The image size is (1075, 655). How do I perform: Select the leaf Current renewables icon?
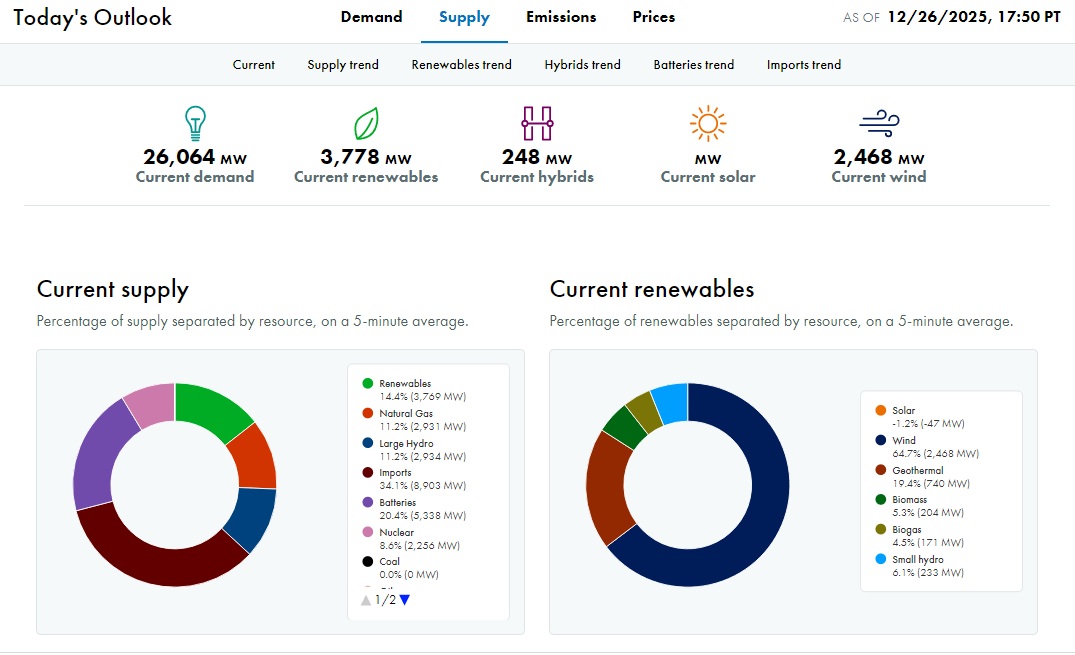[366, 122]
